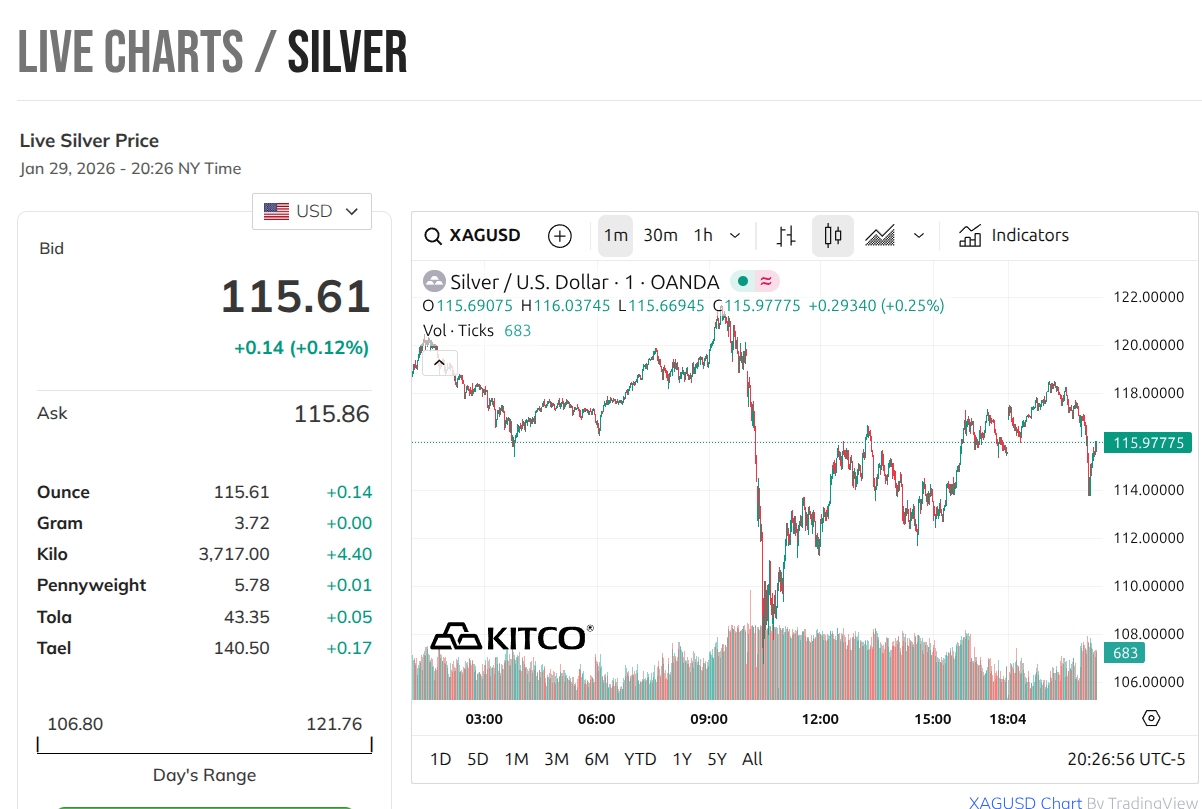The width and height of the screenshot is (1202, 809).
Task: Click the 20:26:56 UTC-5 timezone button
Action: point(1126,759)
